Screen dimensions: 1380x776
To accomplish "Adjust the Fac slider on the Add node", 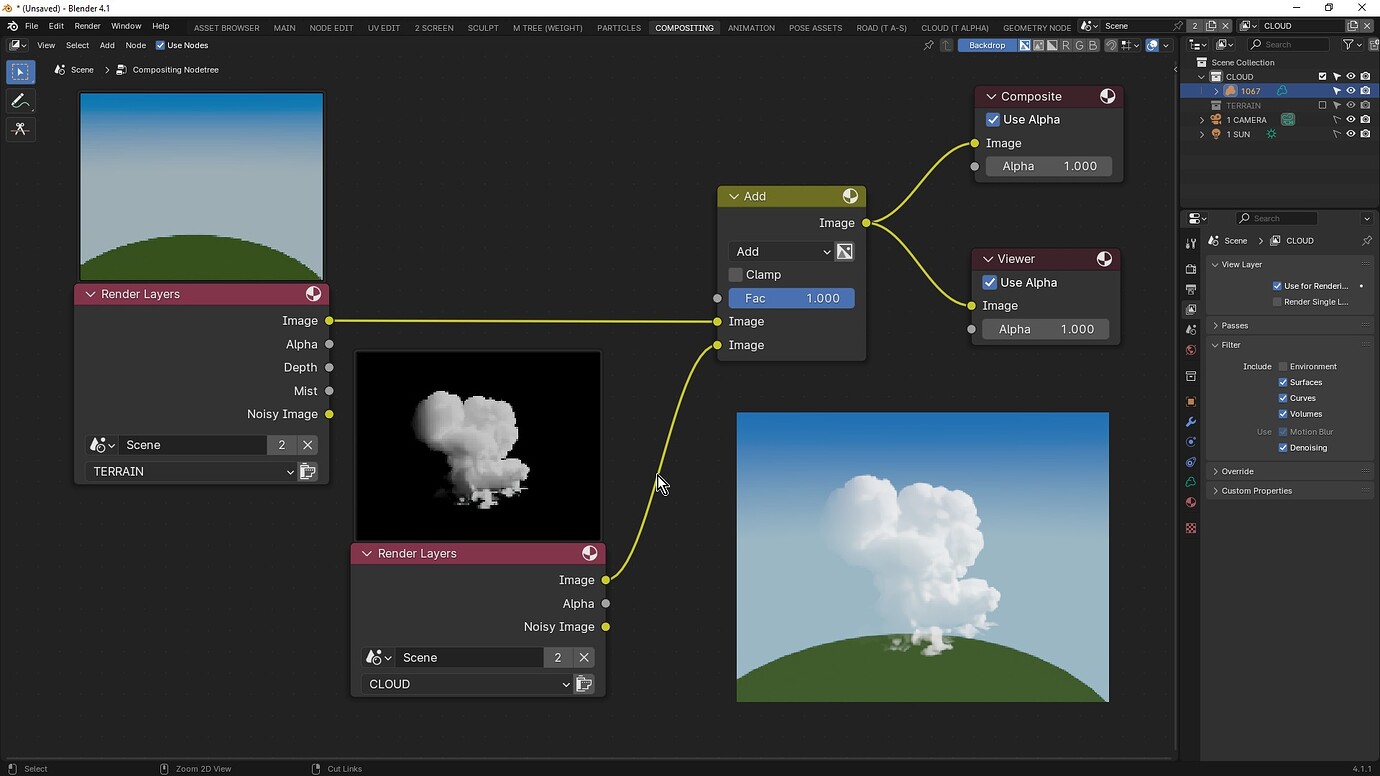I will pyautogui.click(x=791, y=298).
